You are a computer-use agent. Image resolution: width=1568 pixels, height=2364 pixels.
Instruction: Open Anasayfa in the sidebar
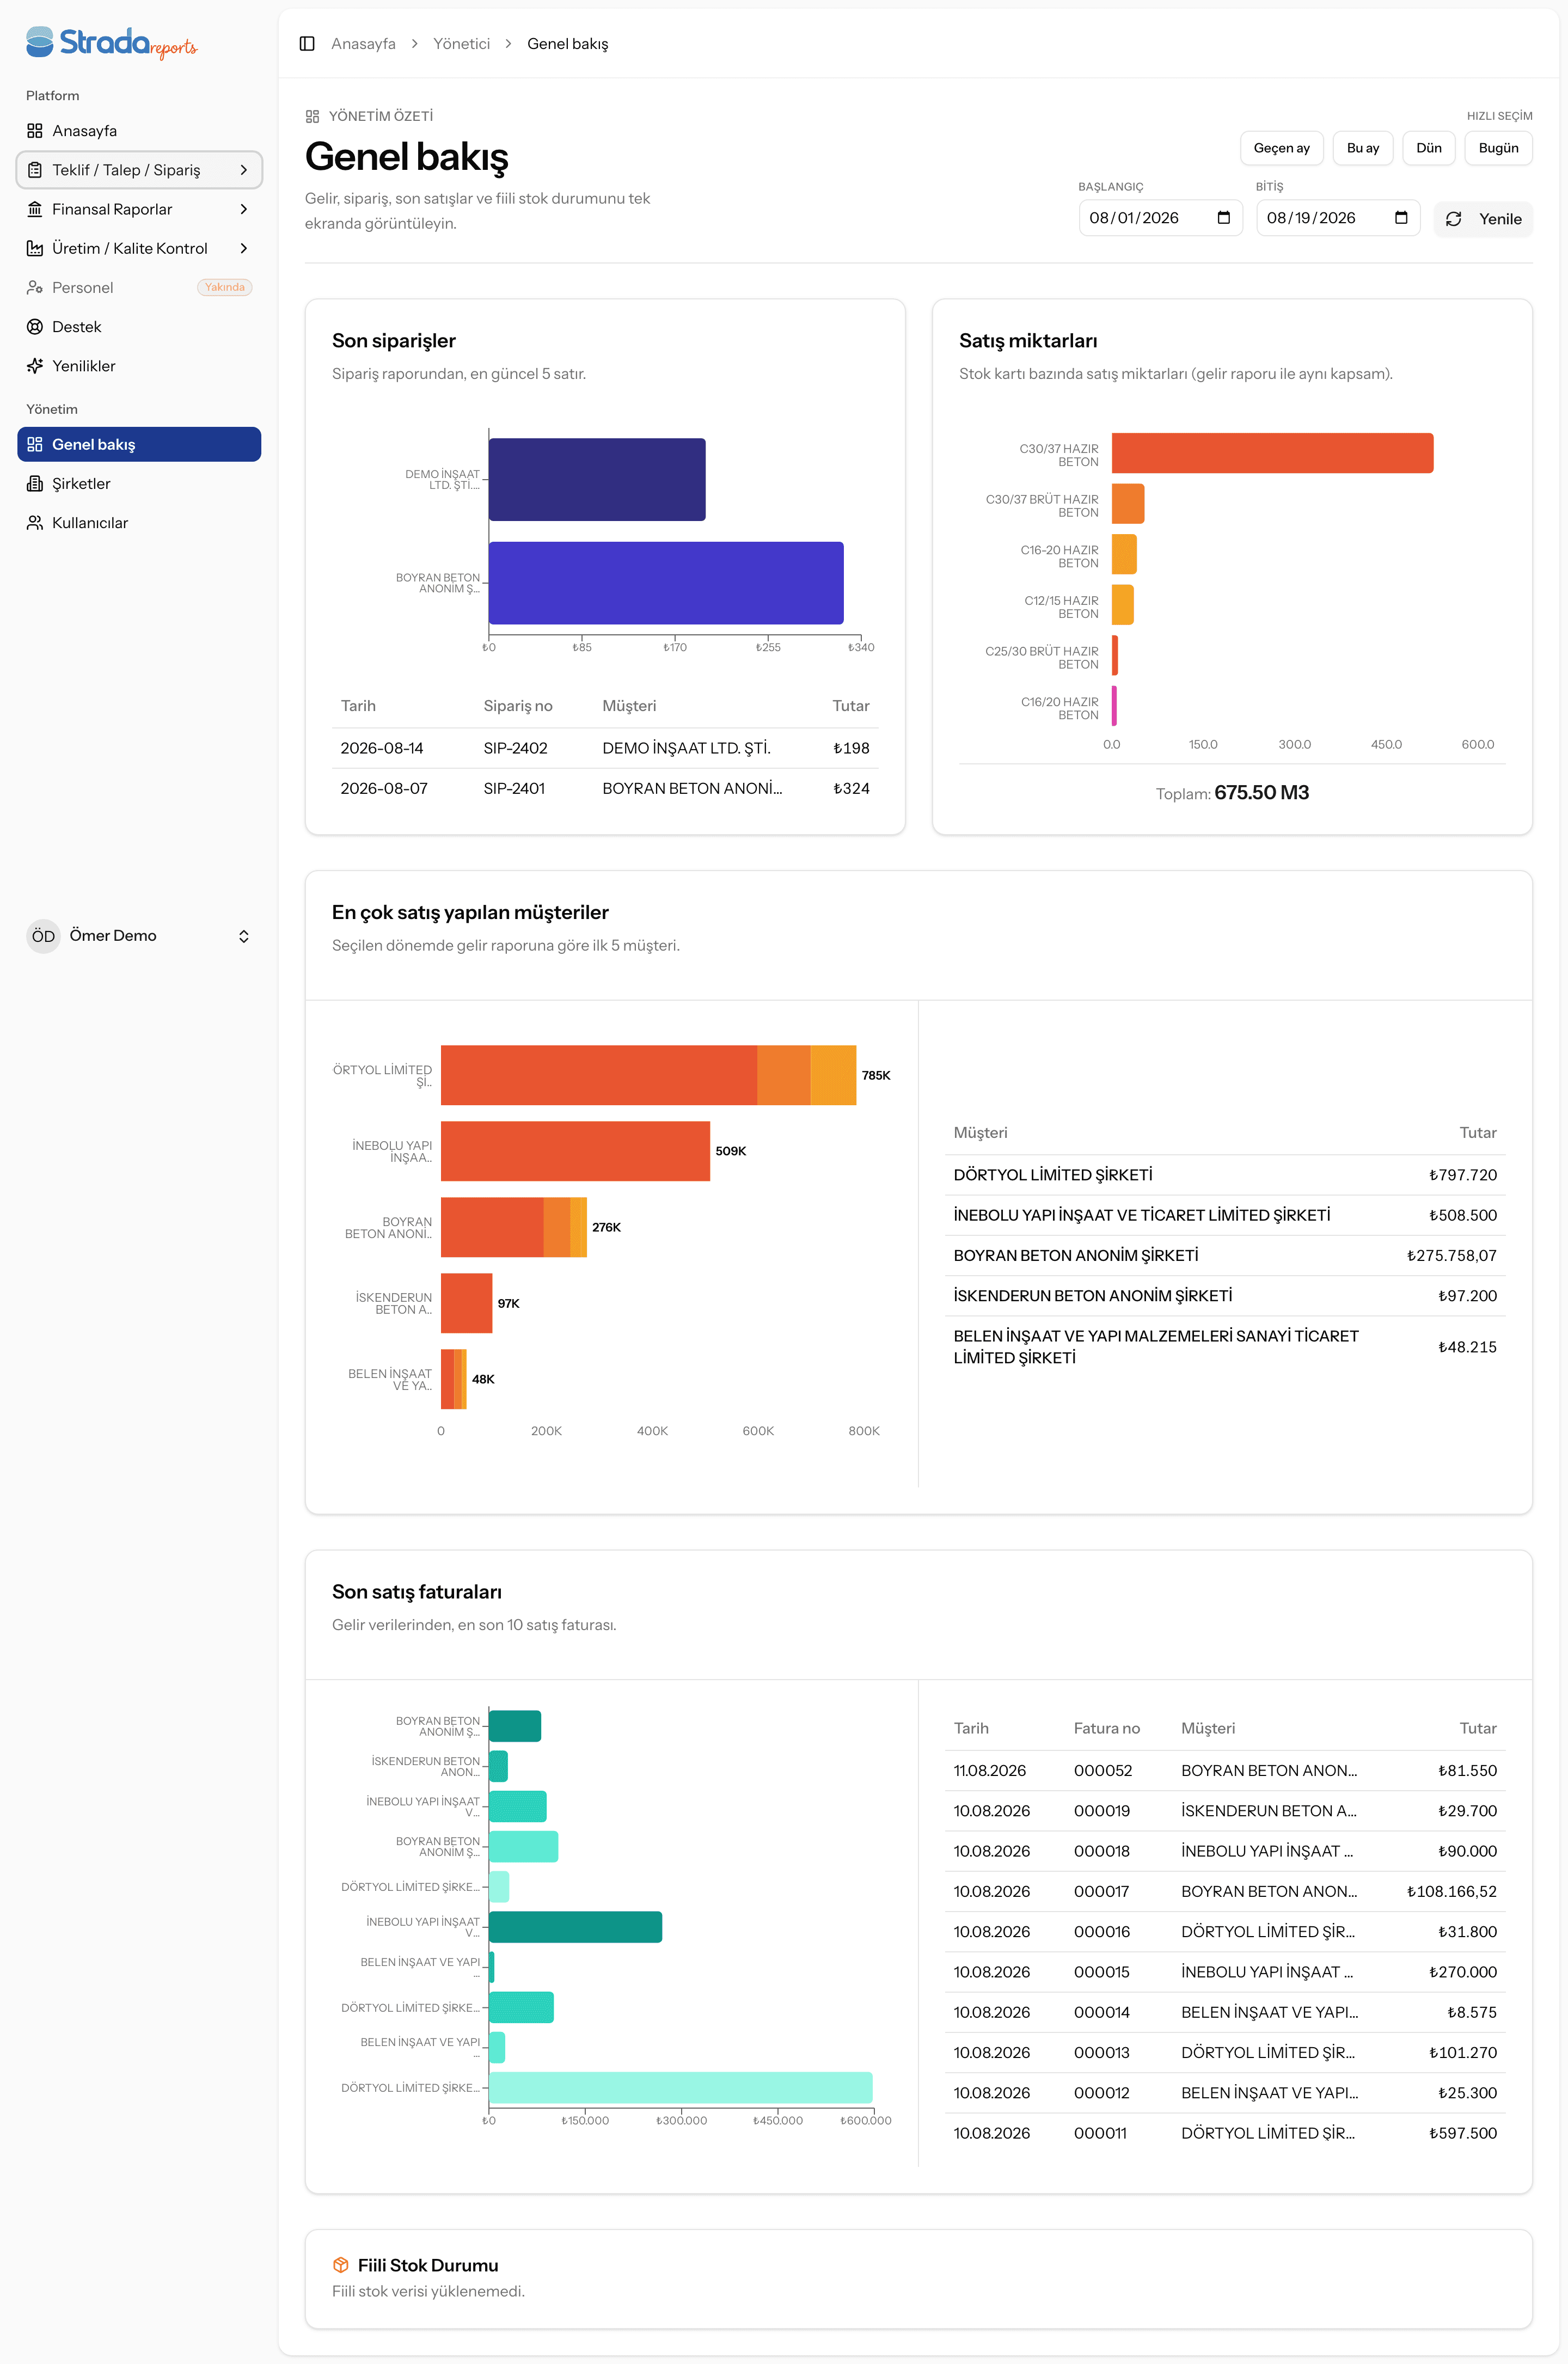[x=139, y=131]
